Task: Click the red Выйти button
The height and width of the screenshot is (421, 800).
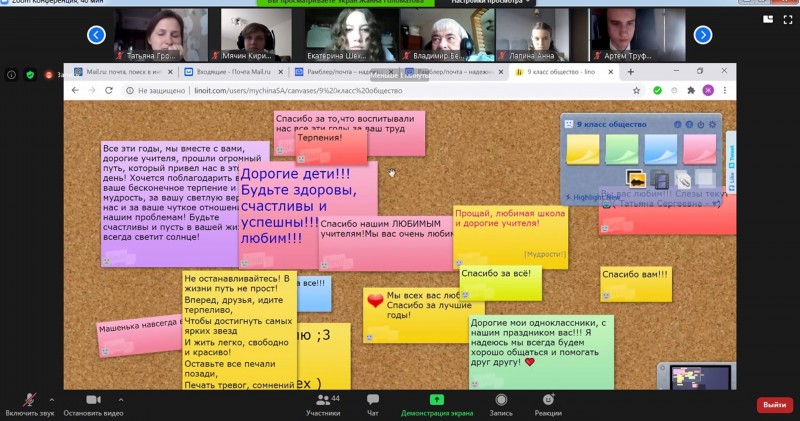Action: [x=774, y=405]
